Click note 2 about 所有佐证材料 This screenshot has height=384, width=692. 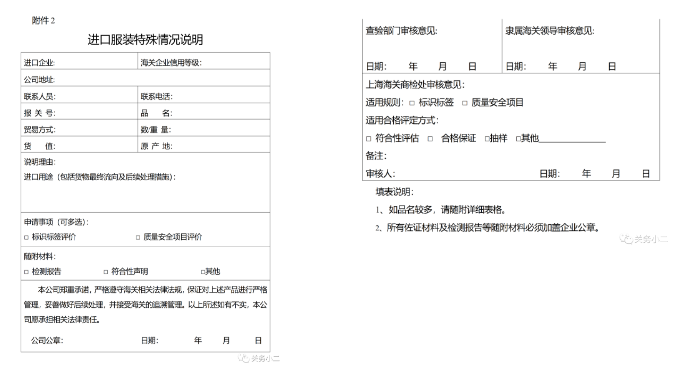488,228
